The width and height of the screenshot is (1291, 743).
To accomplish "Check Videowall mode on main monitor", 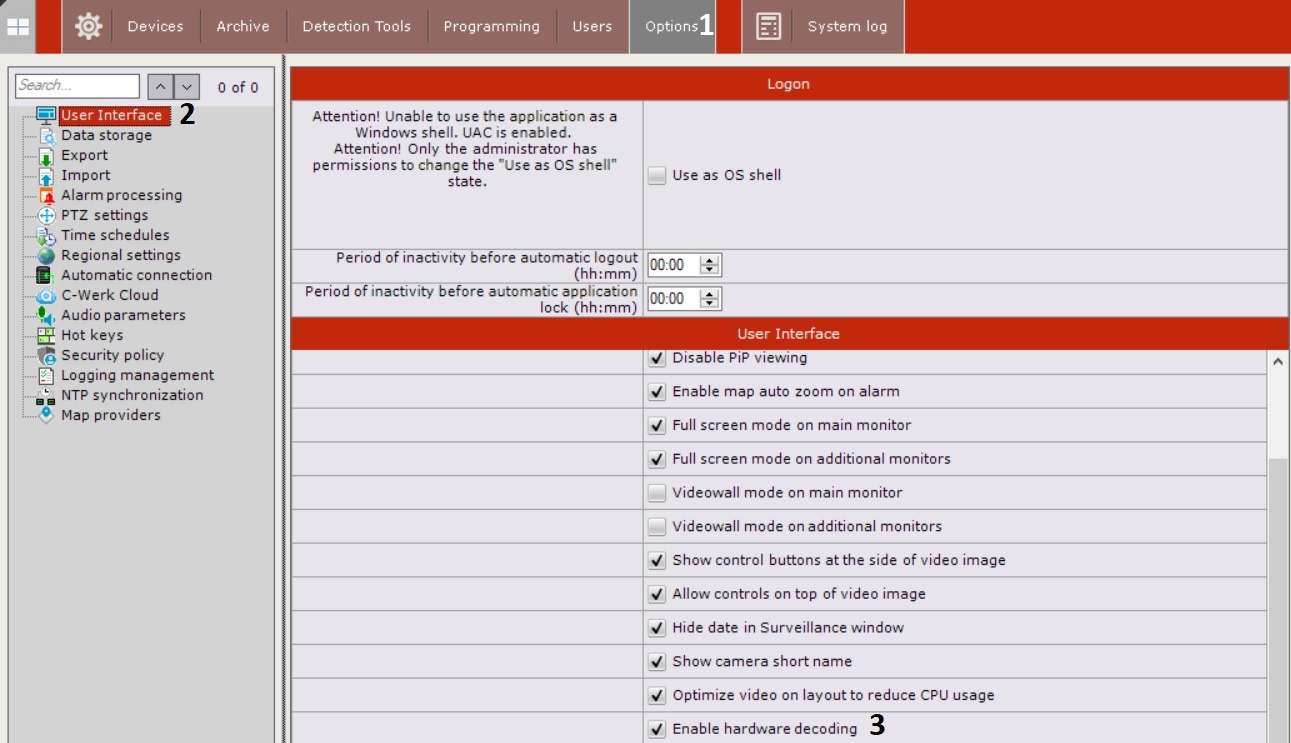I will coord(656,493).
